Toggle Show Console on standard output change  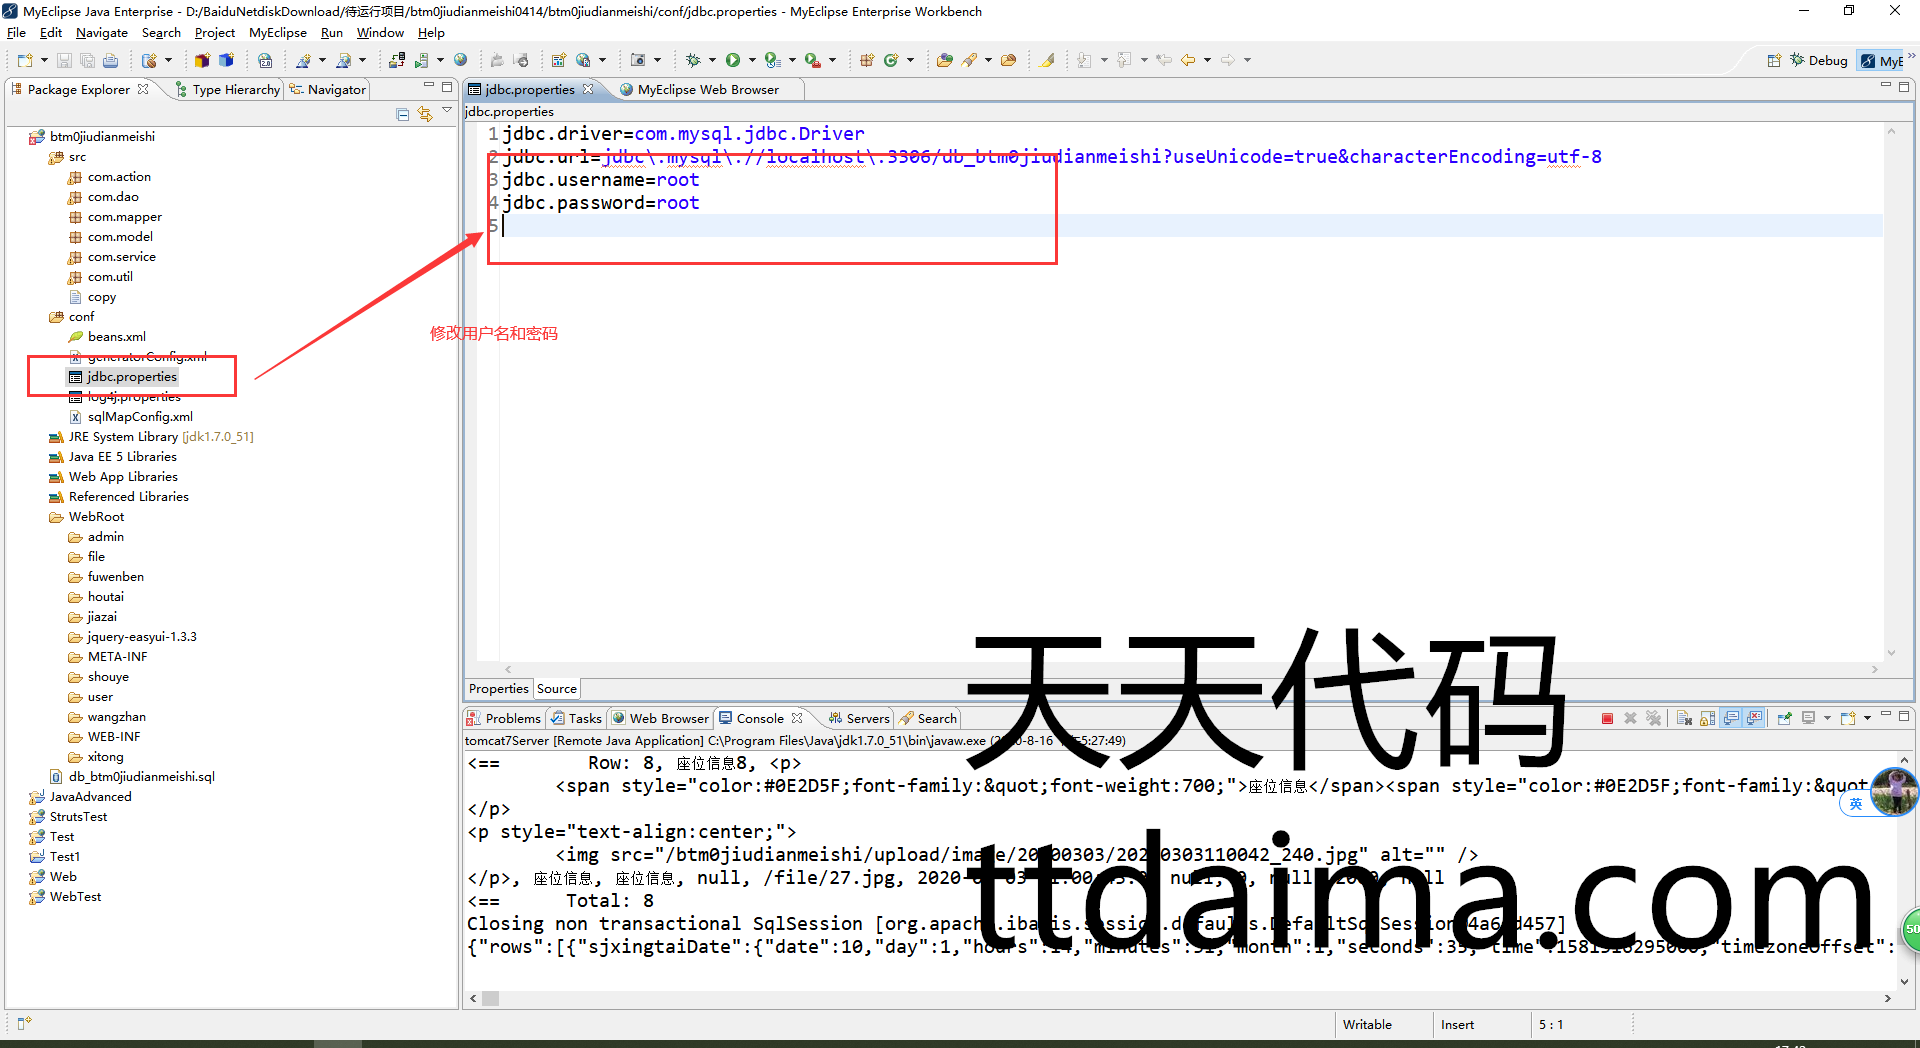[1731, 718]
